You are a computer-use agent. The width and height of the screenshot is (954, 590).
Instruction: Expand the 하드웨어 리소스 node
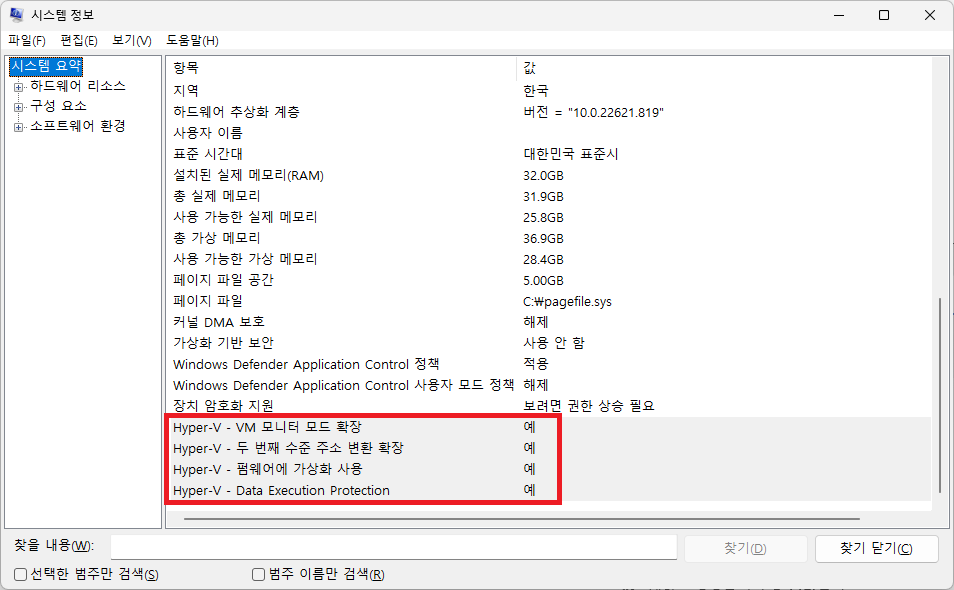pos(18,87)
